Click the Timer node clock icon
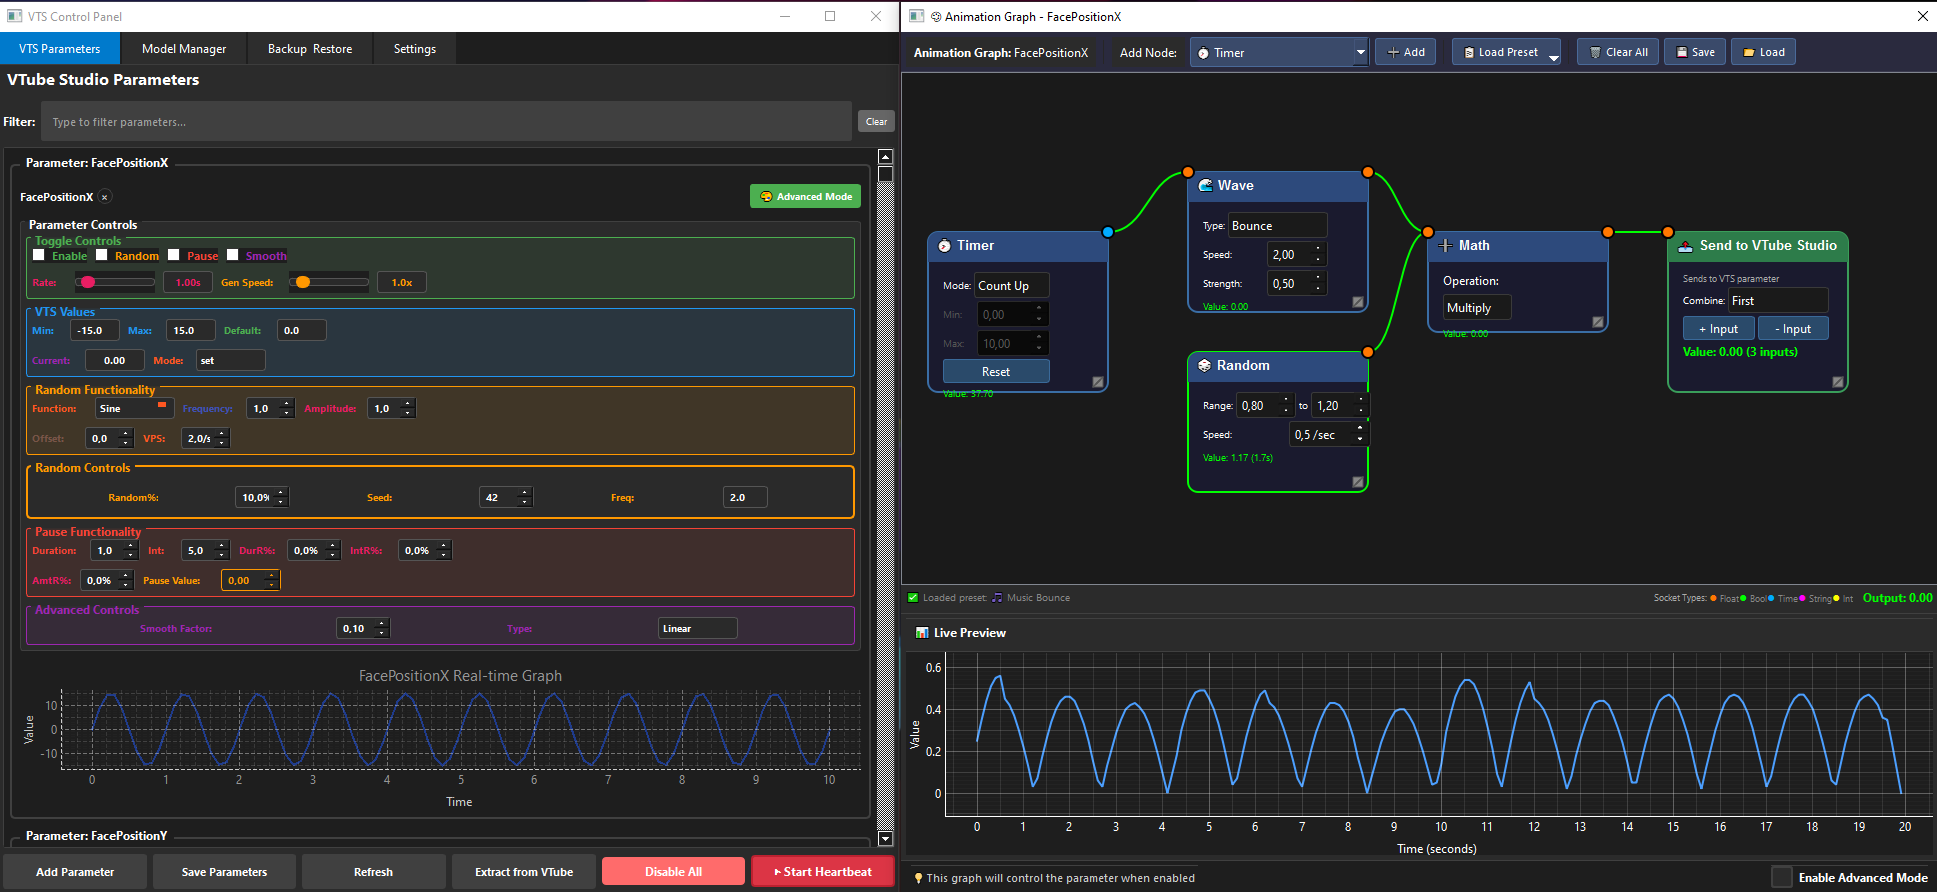 tap(944, 246)
